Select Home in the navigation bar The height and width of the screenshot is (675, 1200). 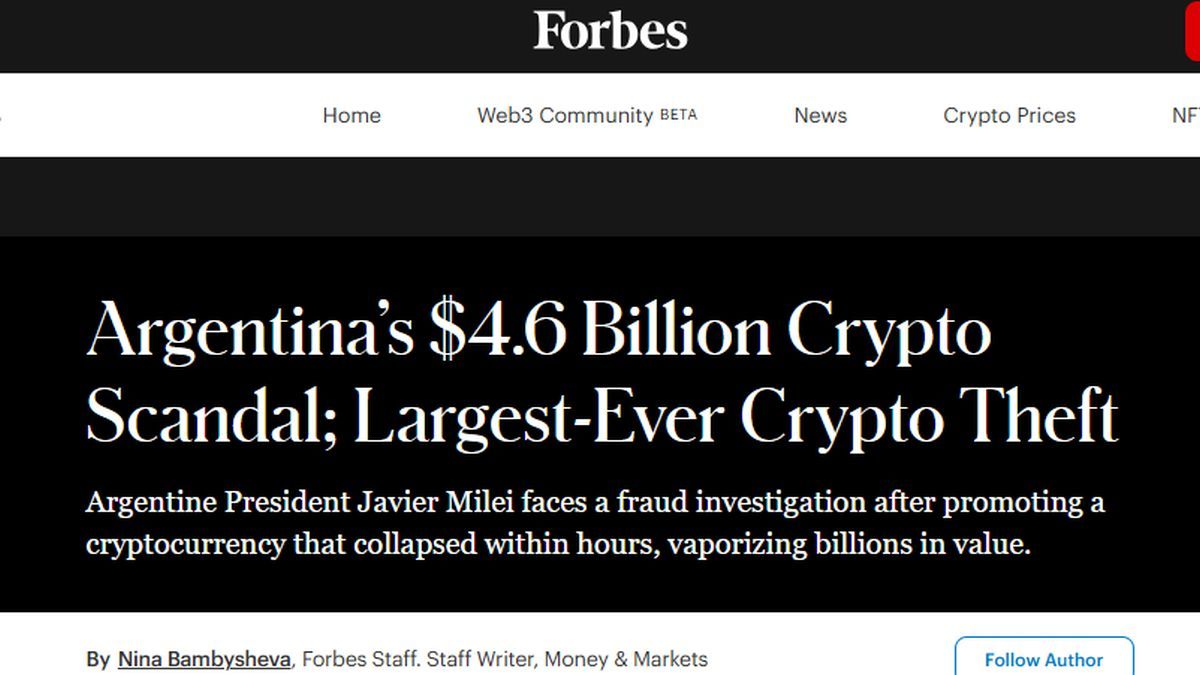(x=351, y=115)
